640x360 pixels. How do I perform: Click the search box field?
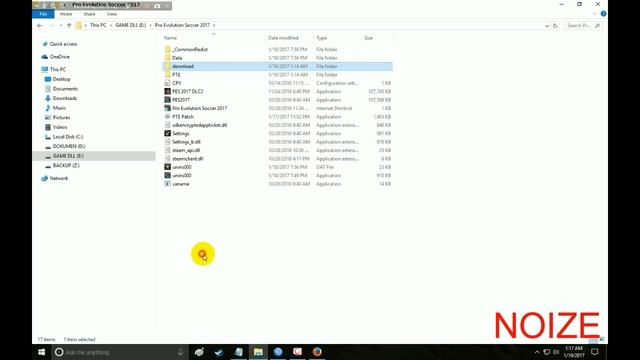click(x=583, y=26)
